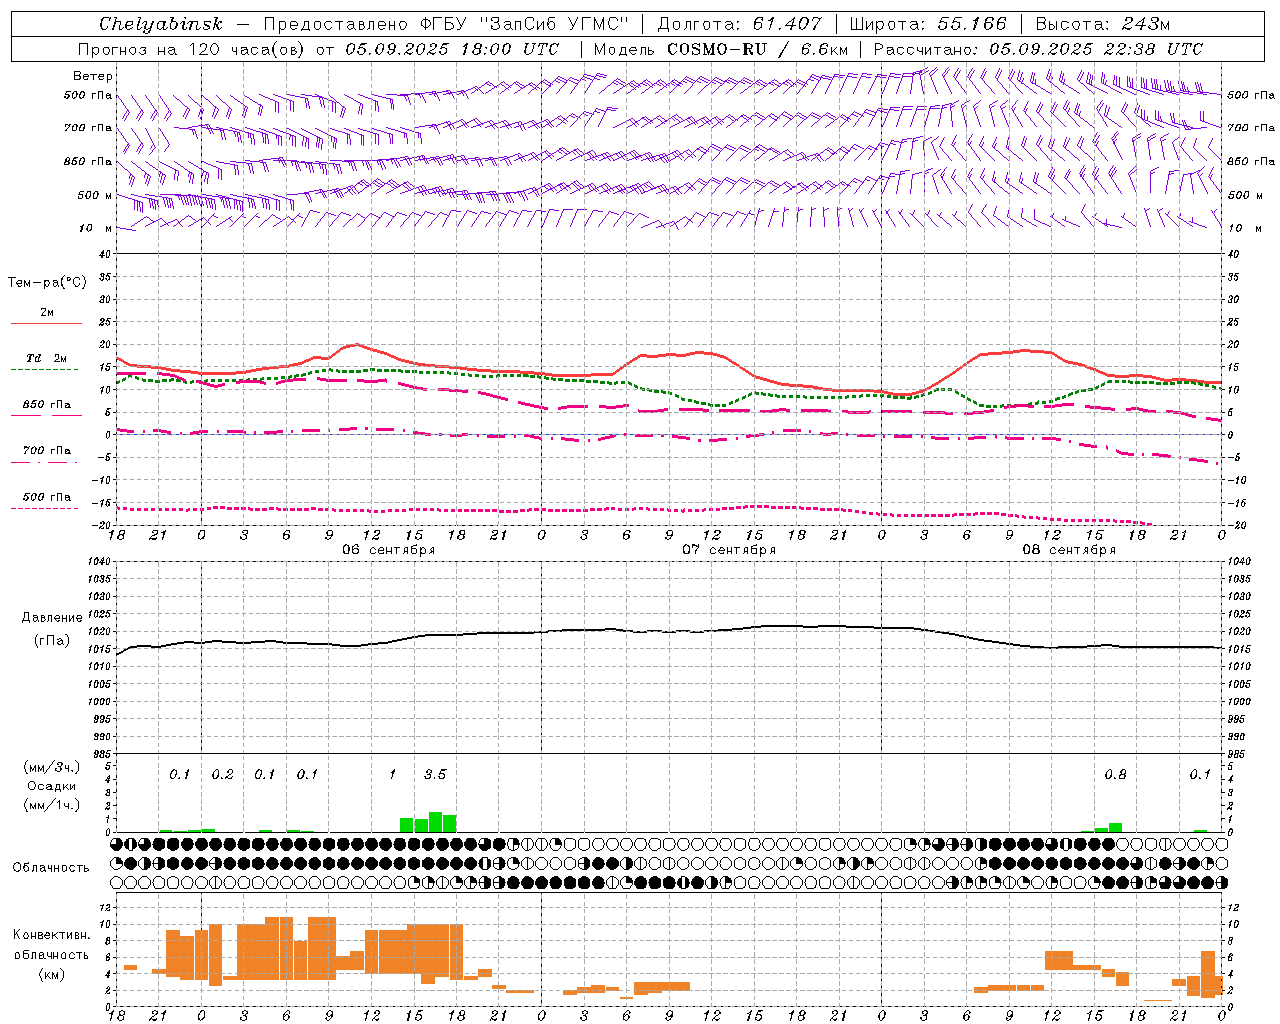Click 'Рассчитано: 05.09.2025 22:38 UTC' timestamp

1038,49
